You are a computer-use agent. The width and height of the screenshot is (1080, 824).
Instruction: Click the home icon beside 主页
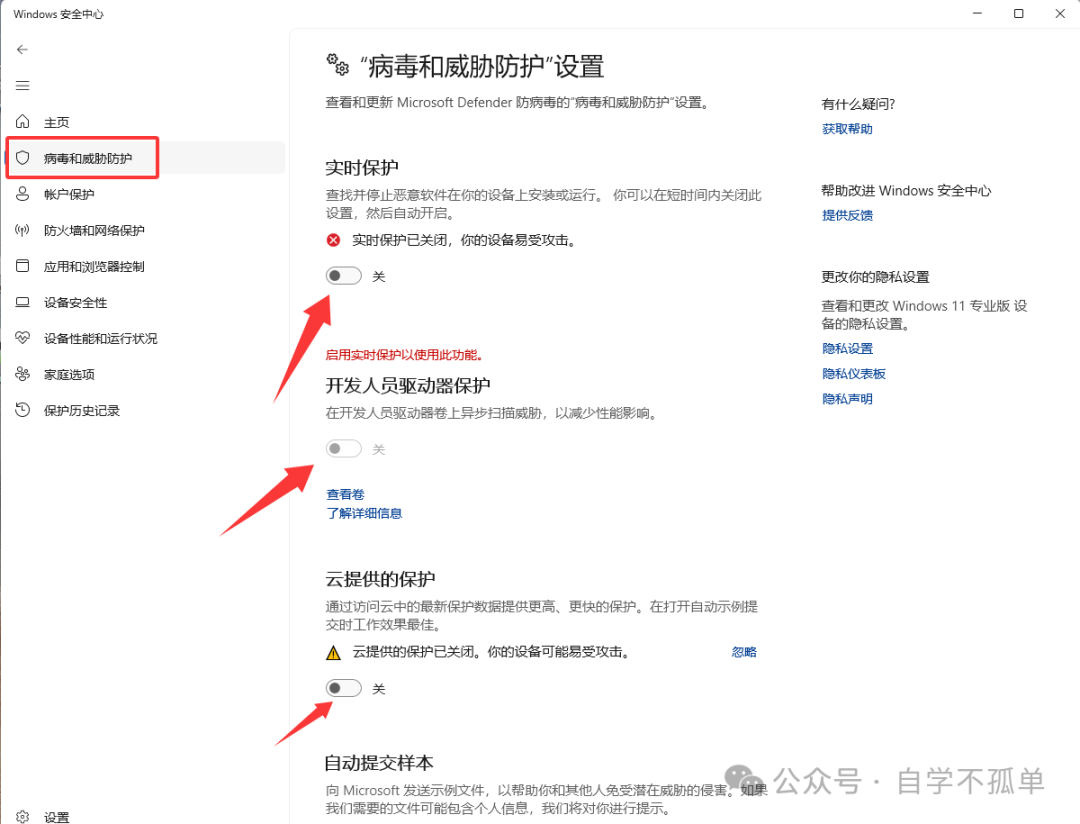[23, 121]
